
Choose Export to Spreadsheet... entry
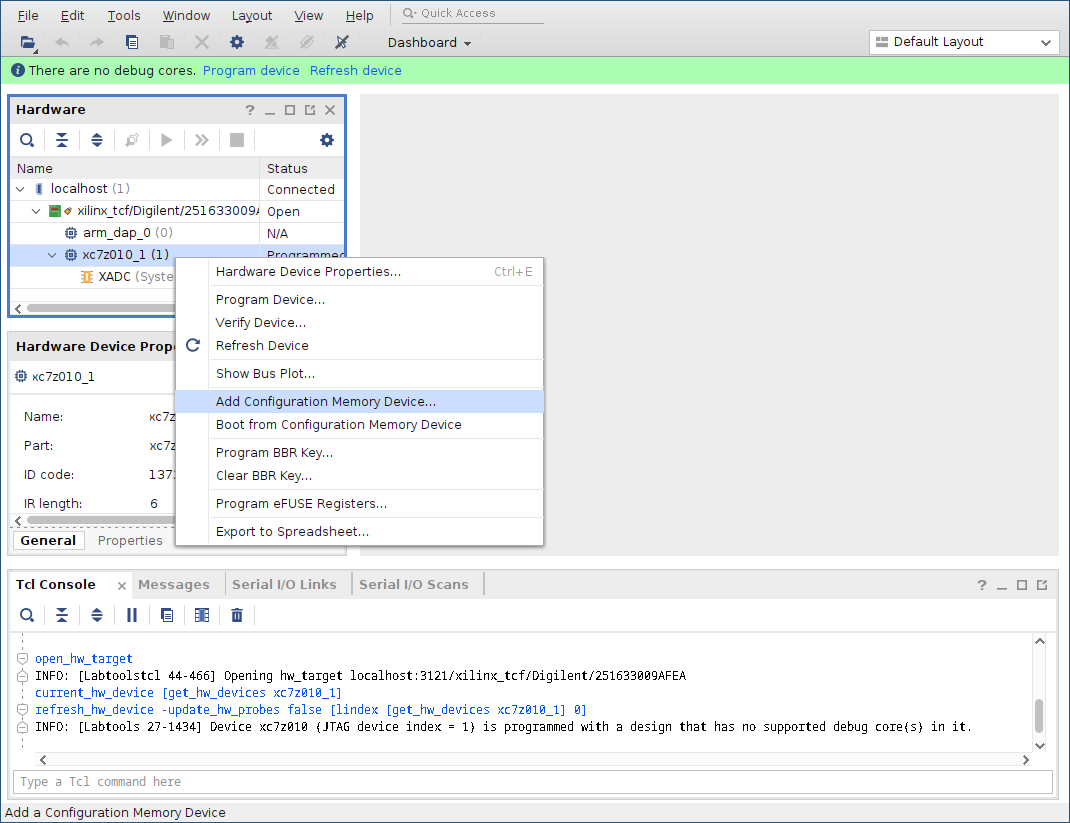click(360, 532)
